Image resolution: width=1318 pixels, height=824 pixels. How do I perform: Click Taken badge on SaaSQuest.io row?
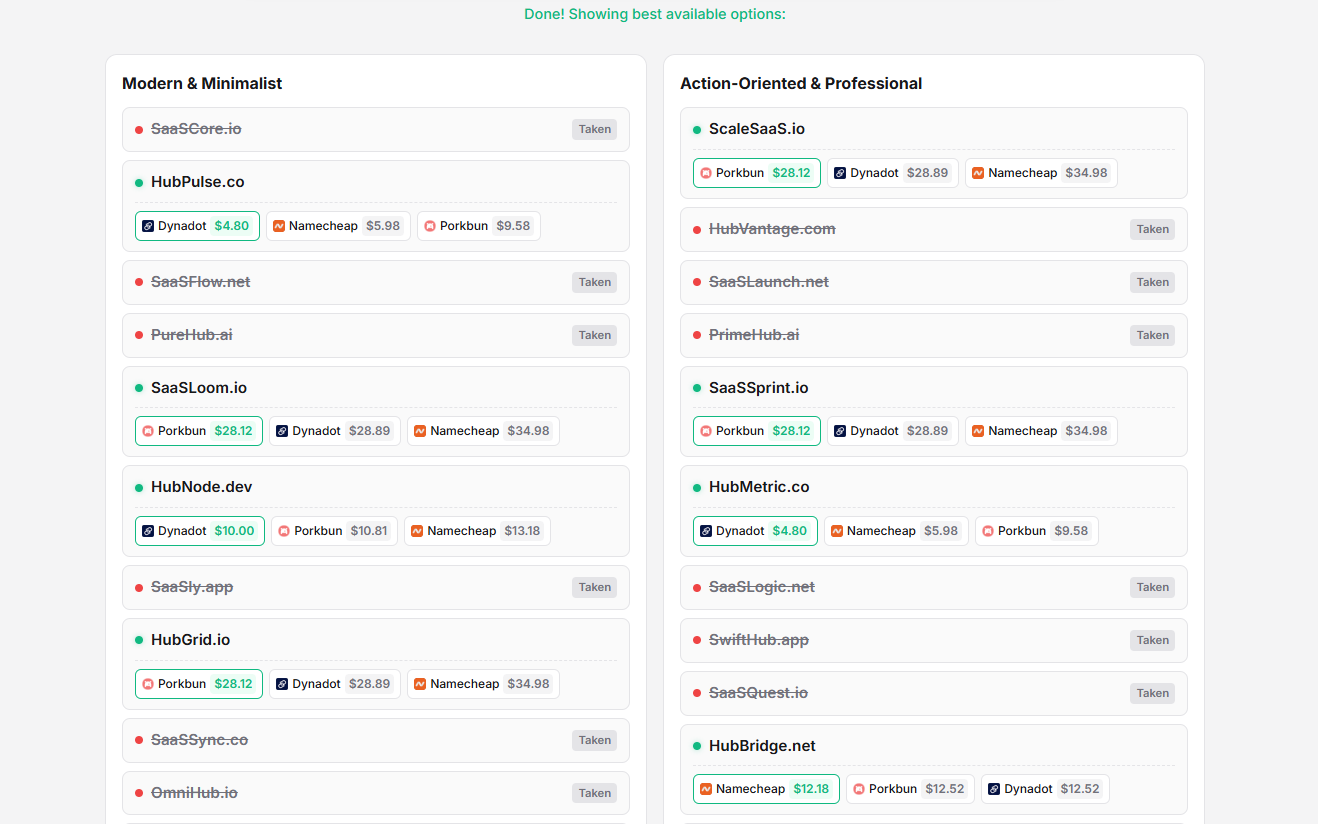click(x=1153, y=693)
